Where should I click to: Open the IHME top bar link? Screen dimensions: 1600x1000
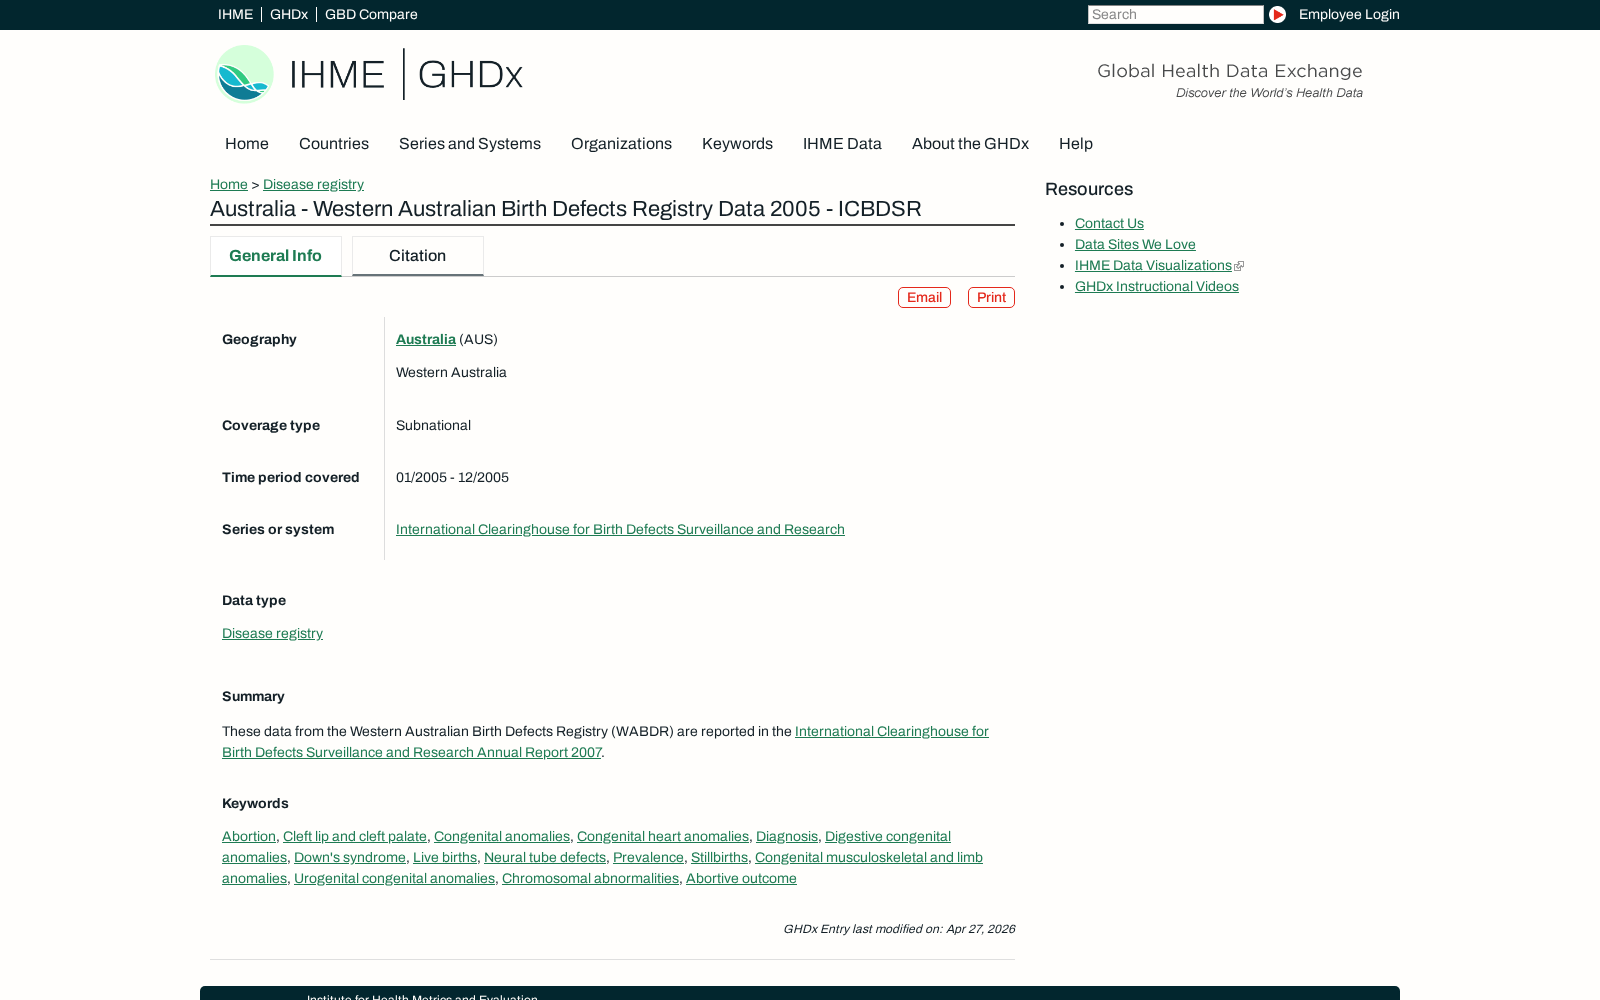pos(235,14)
